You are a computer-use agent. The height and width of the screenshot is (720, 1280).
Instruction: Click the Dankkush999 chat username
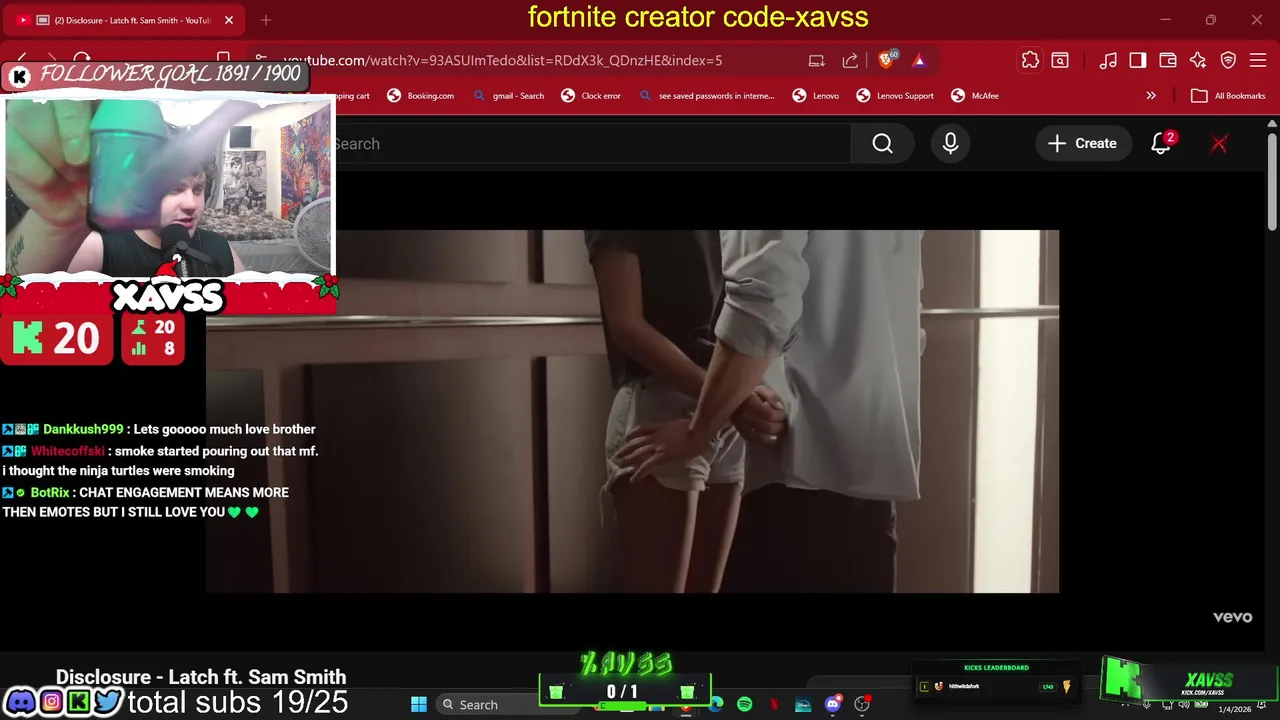(83, 429)
